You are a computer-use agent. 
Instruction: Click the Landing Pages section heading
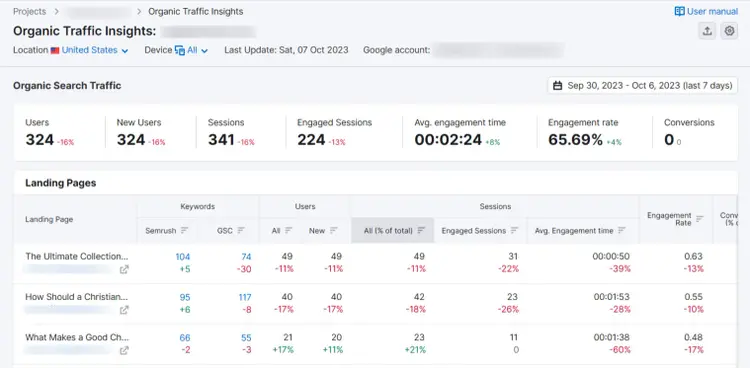point(61,183)
